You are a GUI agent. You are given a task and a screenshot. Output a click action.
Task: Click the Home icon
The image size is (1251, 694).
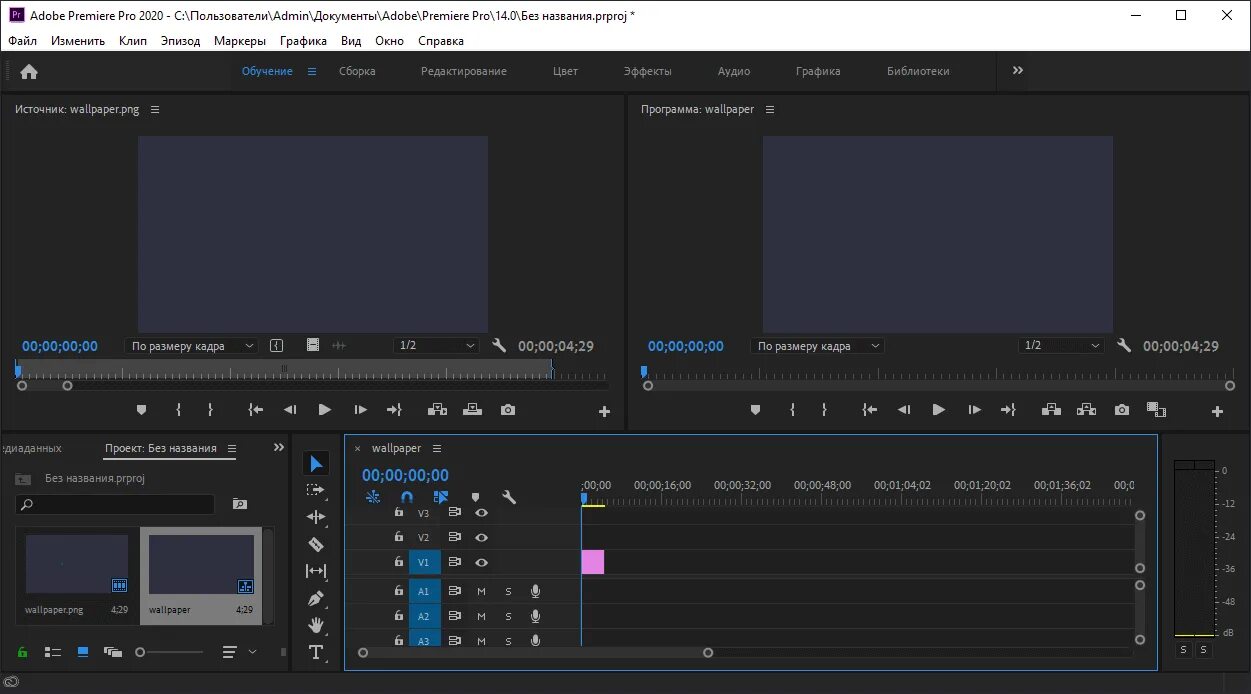[x=29, y=71]
